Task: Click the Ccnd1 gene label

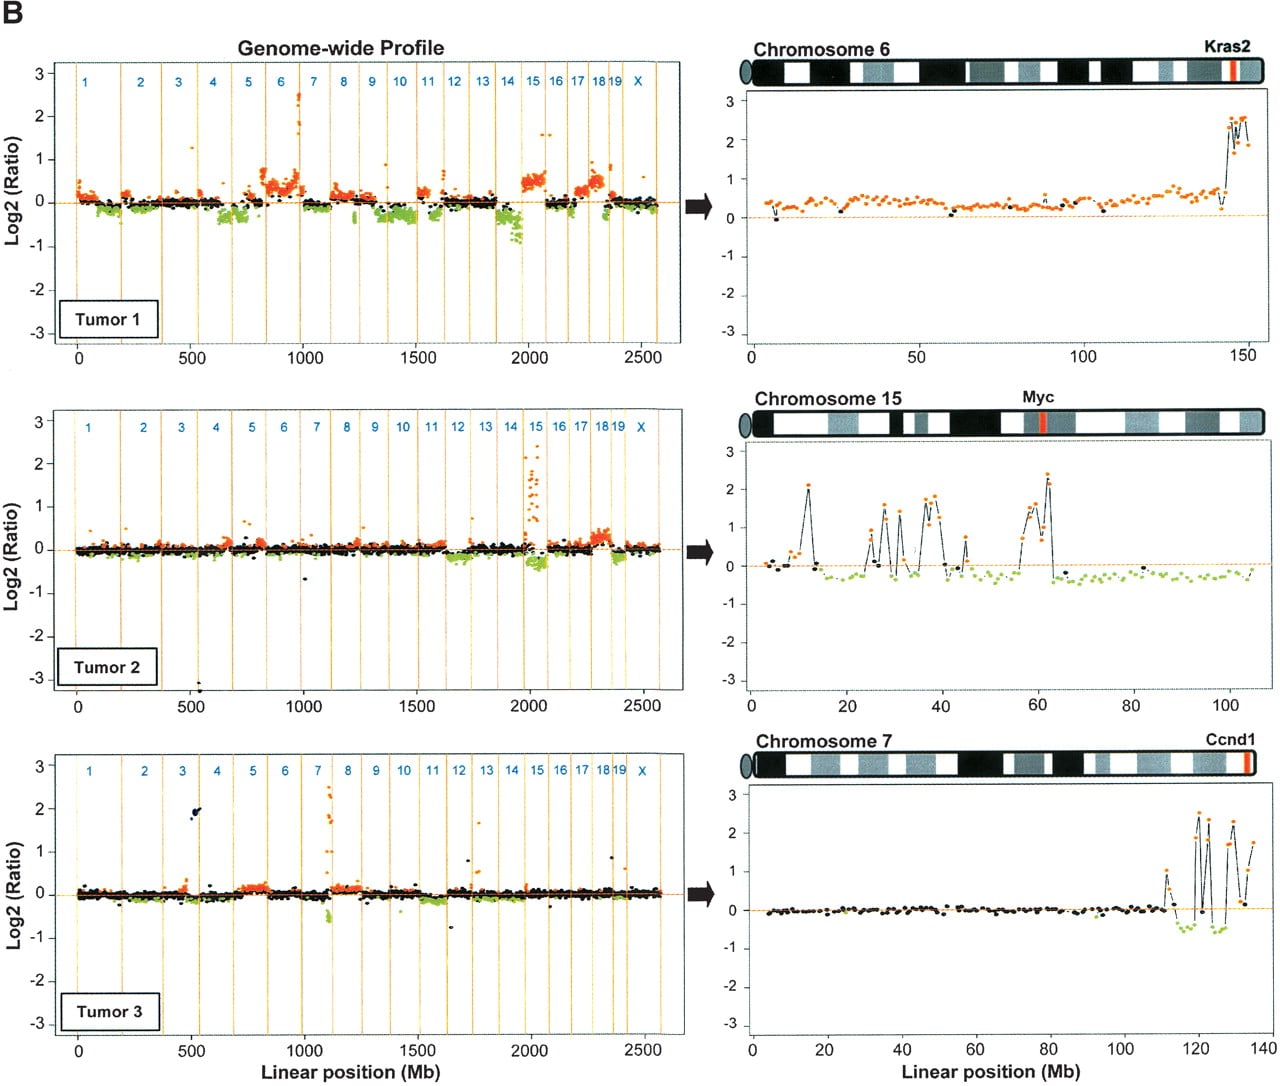Action: (1230, 740)
